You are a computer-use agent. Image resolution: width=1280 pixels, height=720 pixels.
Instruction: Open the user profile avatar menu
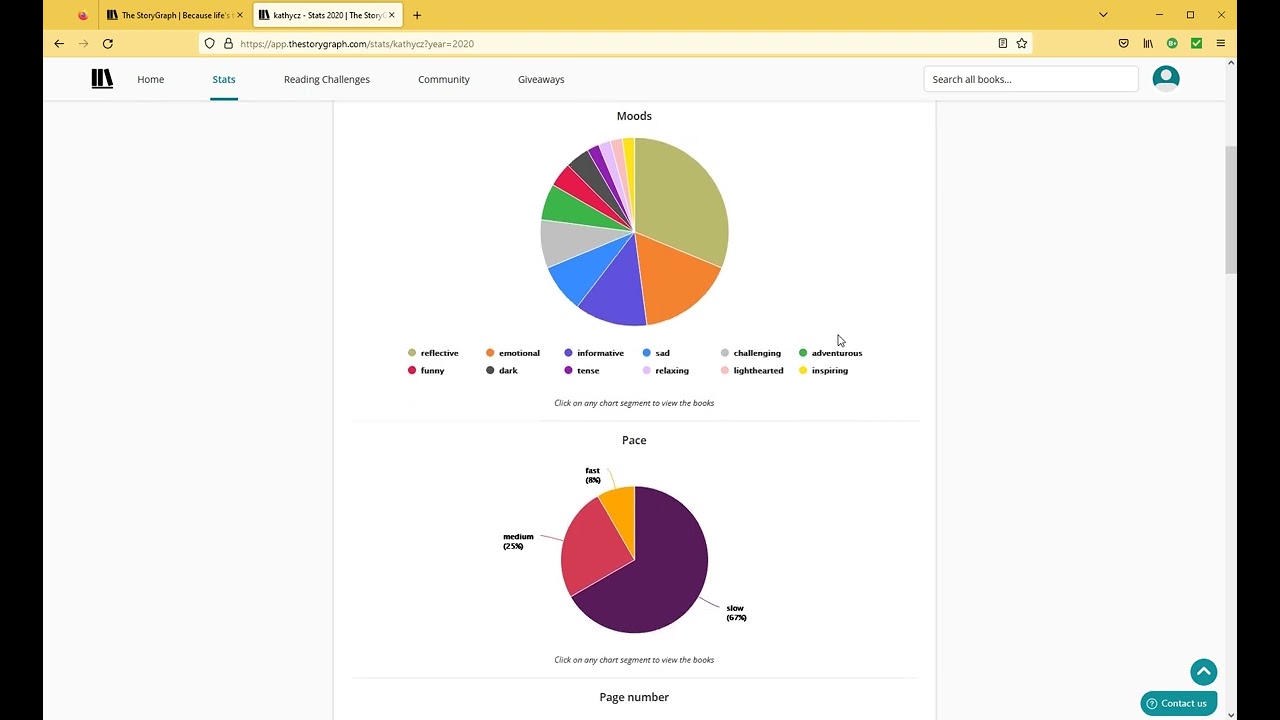click(x=1166, y=79)
